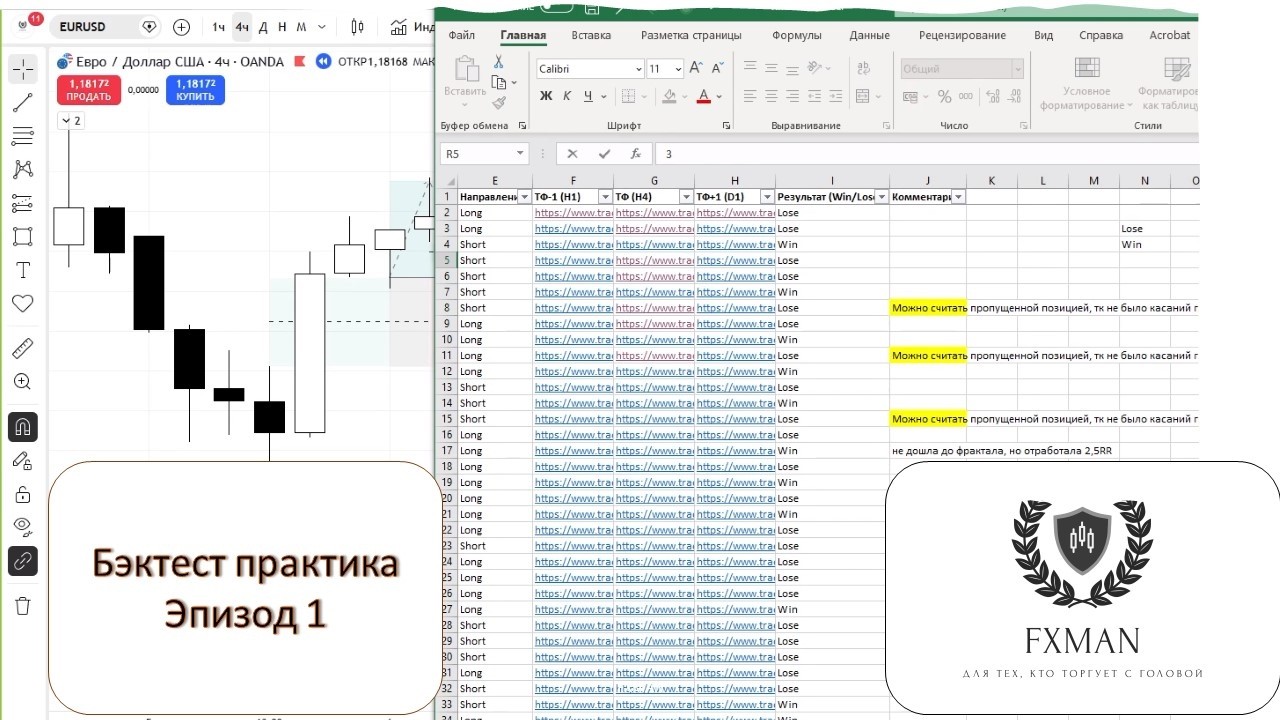Screen dimensions: 1280x720
Task: Open the heart favorites icons tool
Action: [23, 304]
